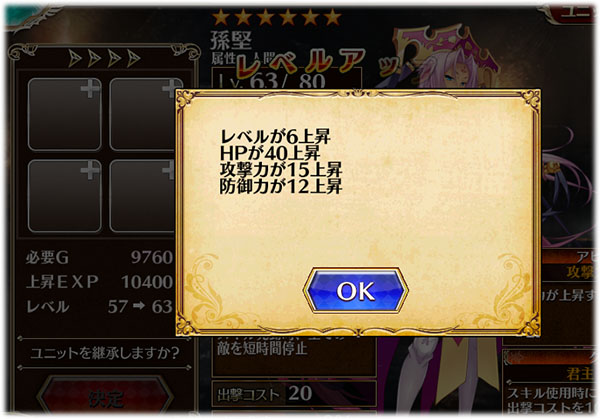Add unit to top-left material slot
The image size is (600, 419).
pyautogui.click(x=65, y=114)
